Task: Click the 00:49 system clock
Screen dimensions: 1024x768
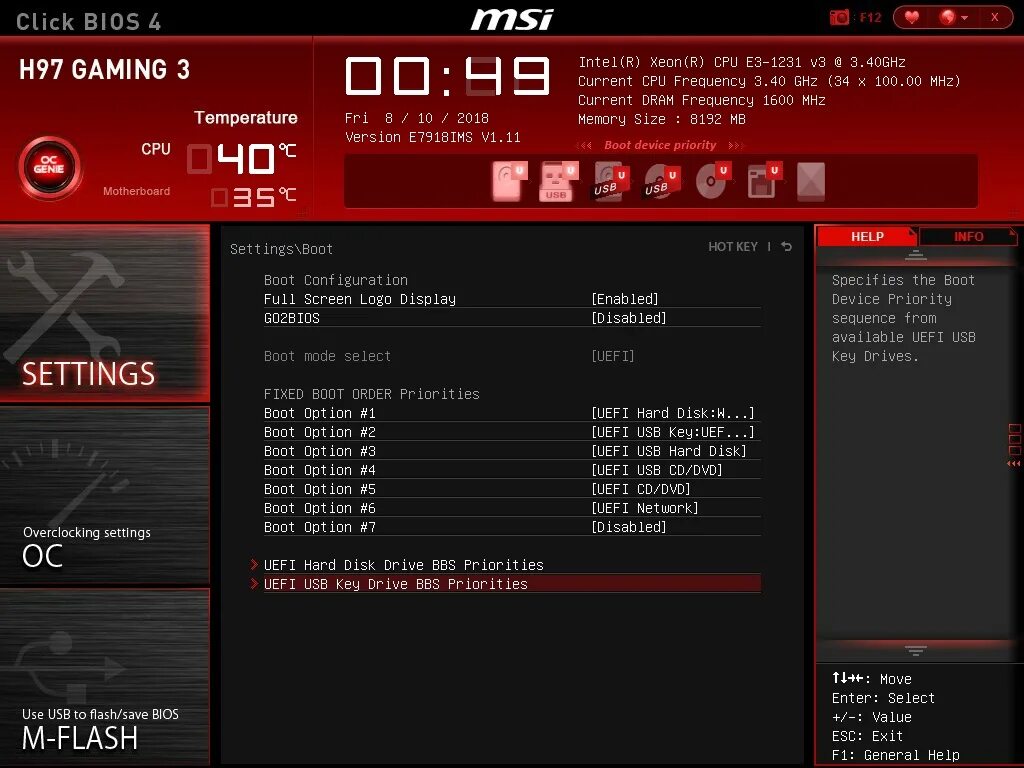Action: click(x=447, y=76)
